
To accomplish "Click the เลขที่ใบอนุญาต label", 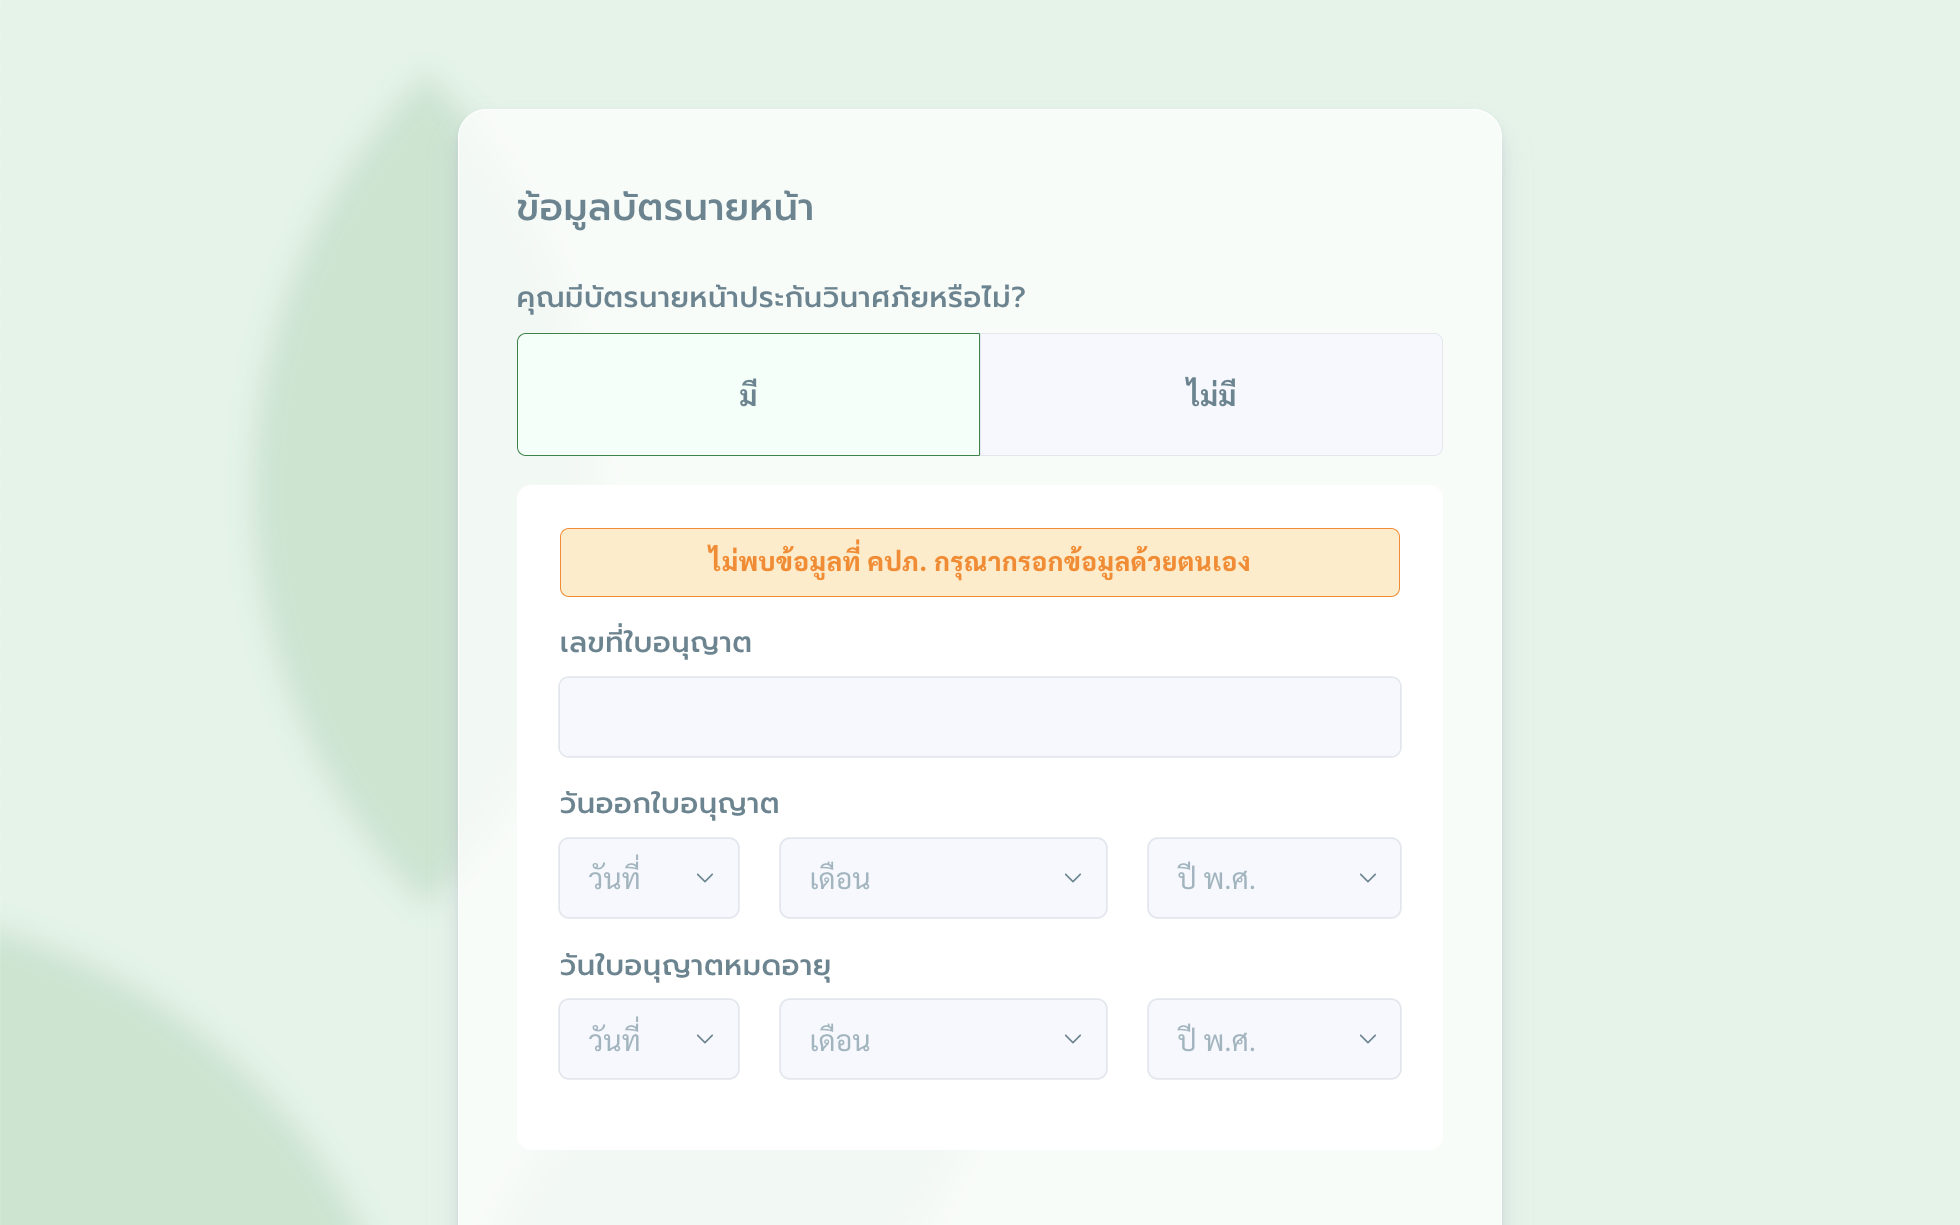I will pos(655,643).
